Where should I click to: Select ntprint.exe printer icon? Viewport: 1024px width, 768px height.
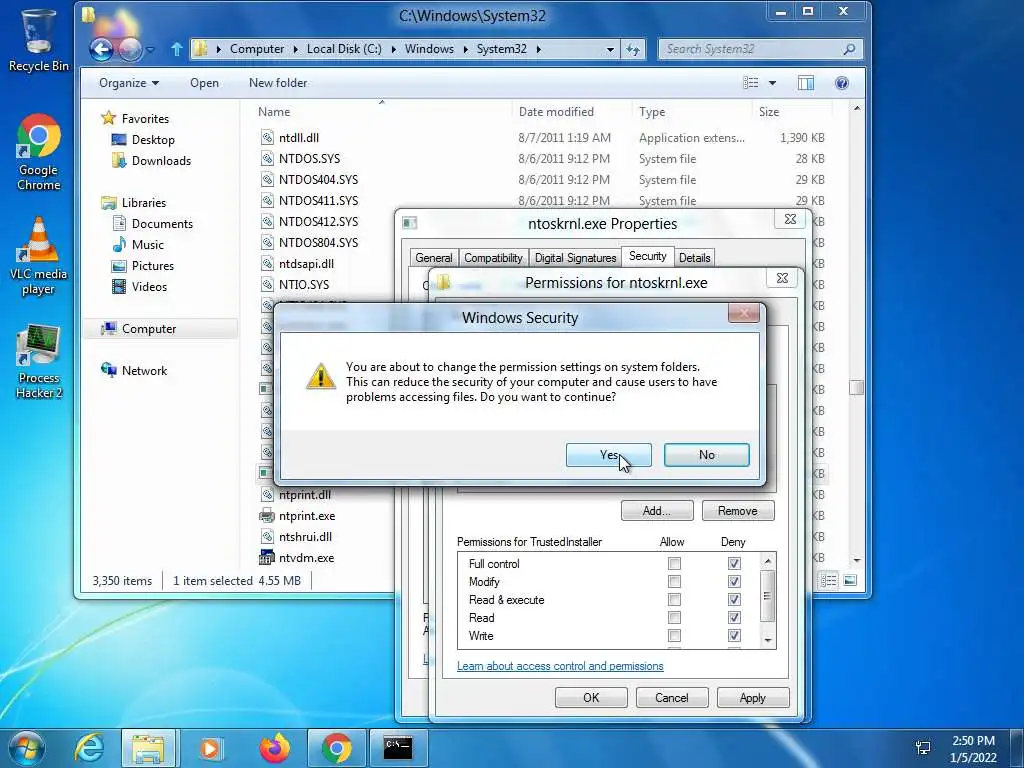267,516
